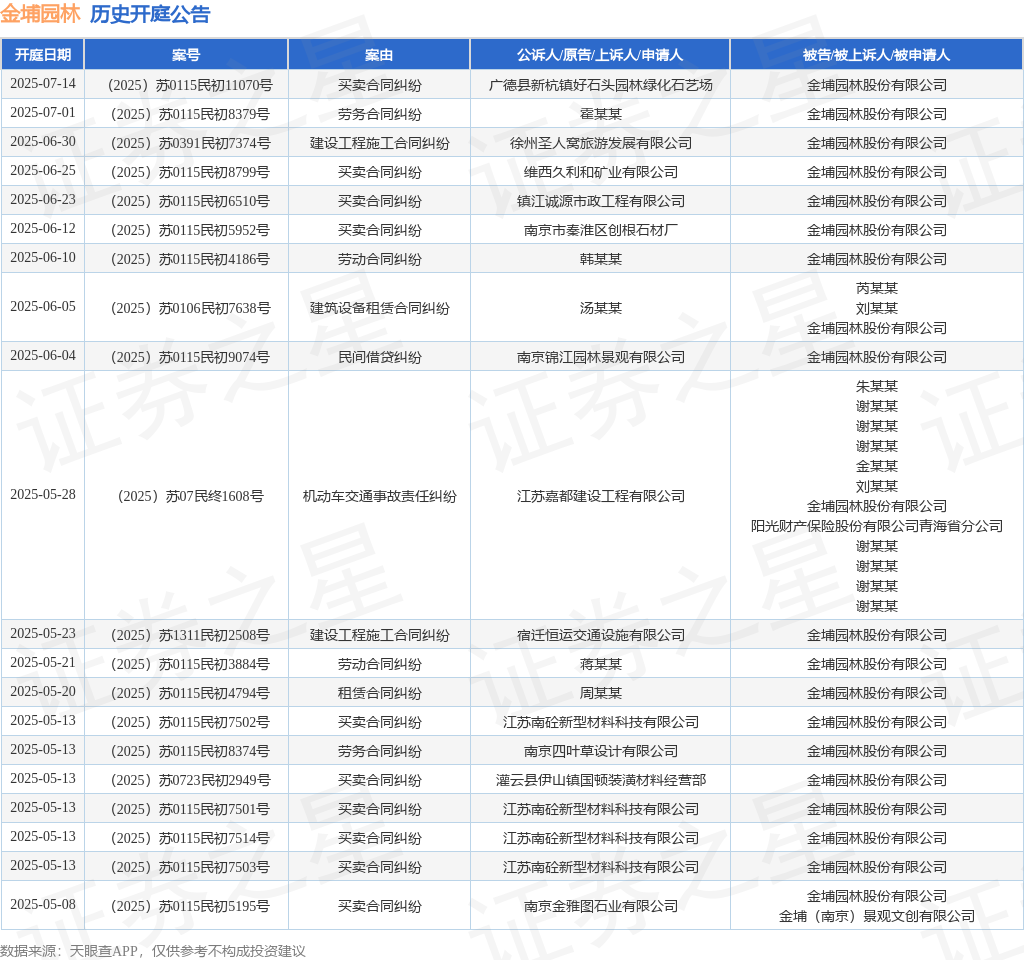1024x960 pixels.
Task: Select the 开庭日期 column header
Action: tap(43, 55)
